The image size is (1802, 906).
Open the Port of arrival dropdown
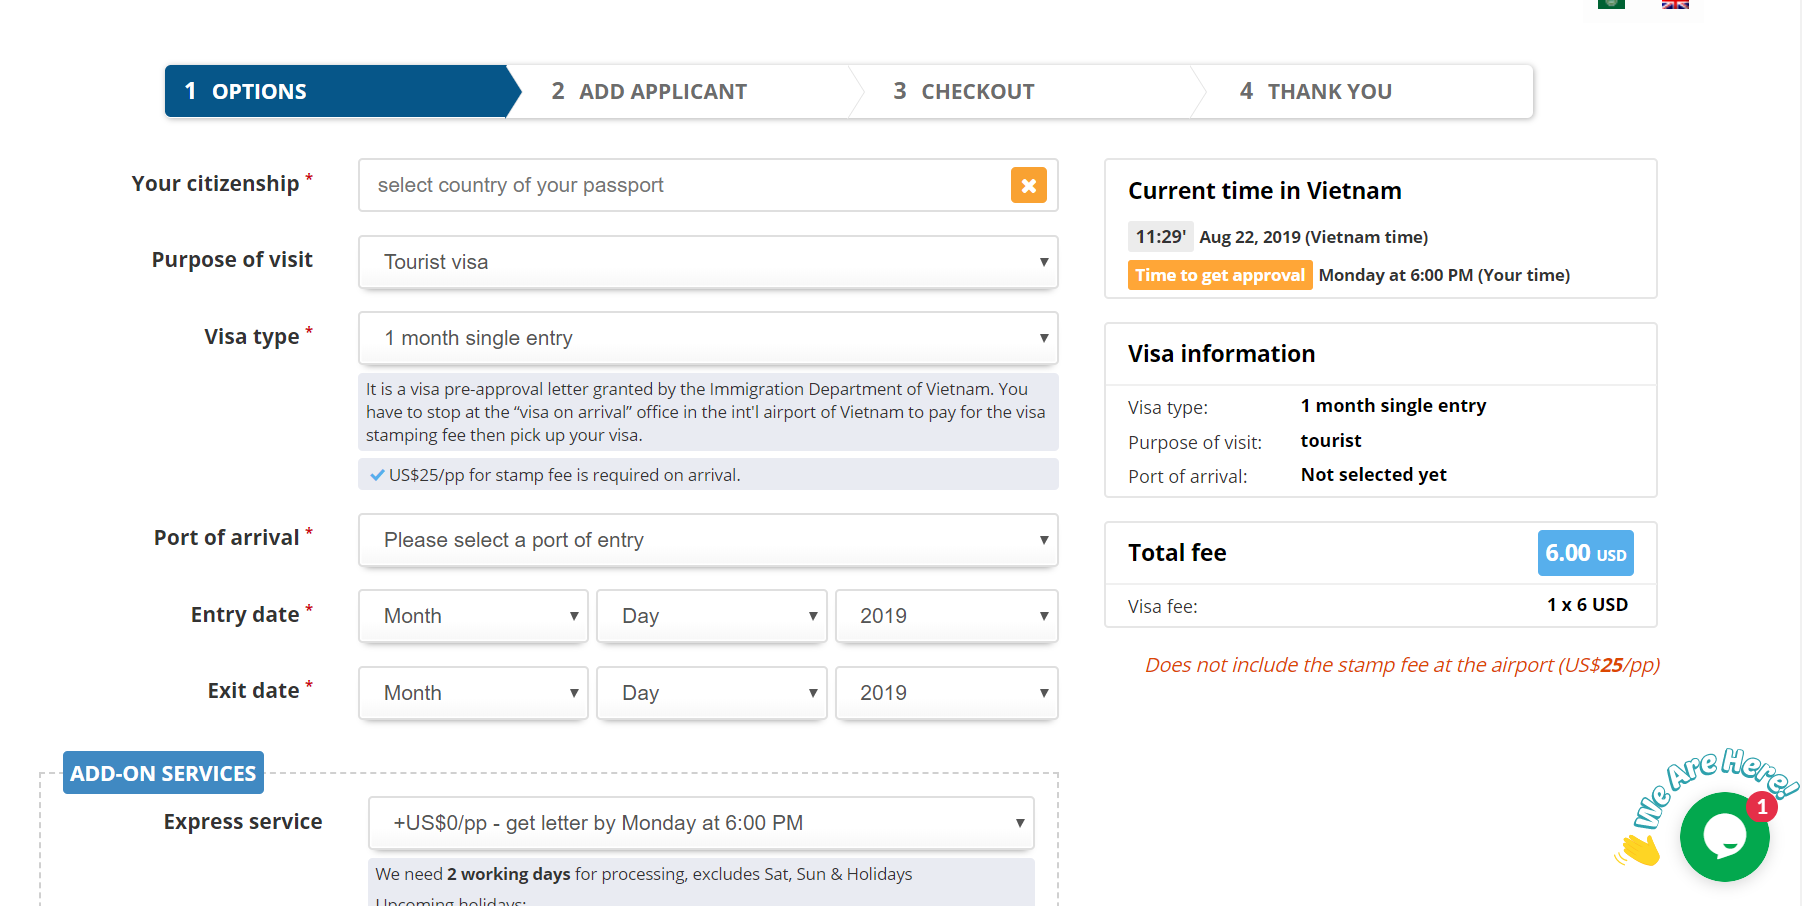click(708, 540)
